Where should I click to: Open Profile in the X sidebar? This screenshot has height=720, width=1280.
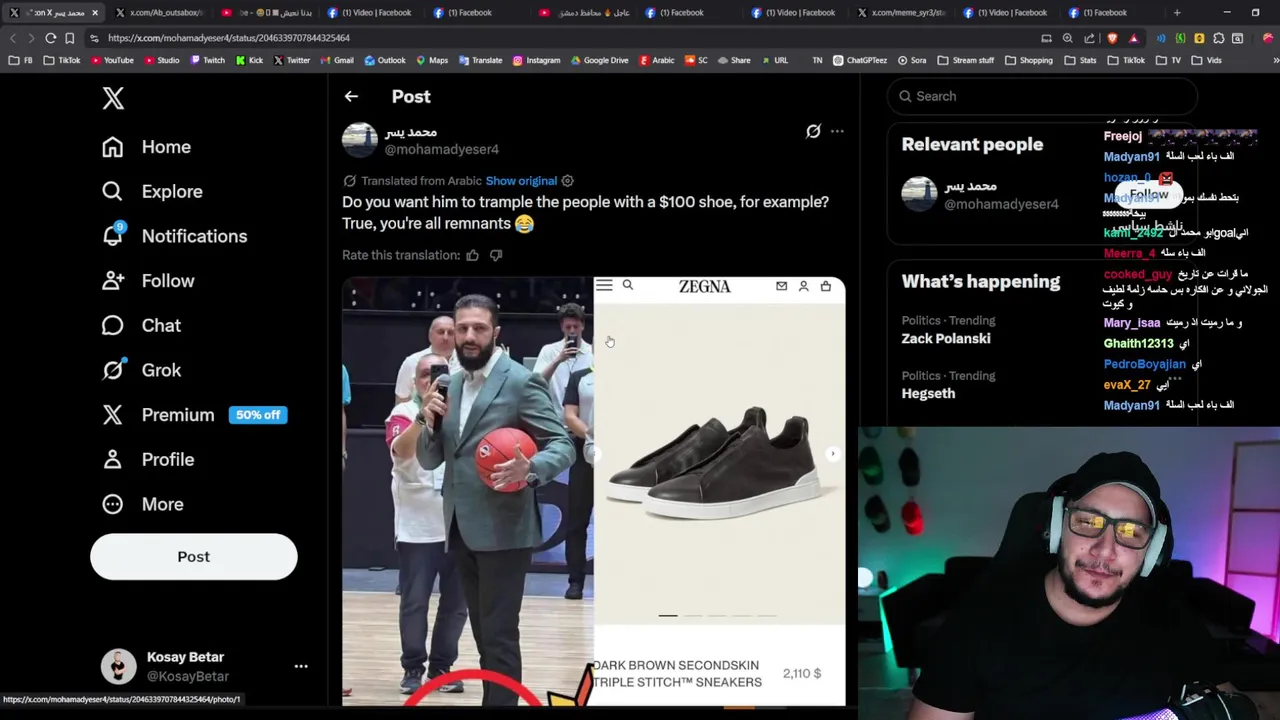point(148,459)
